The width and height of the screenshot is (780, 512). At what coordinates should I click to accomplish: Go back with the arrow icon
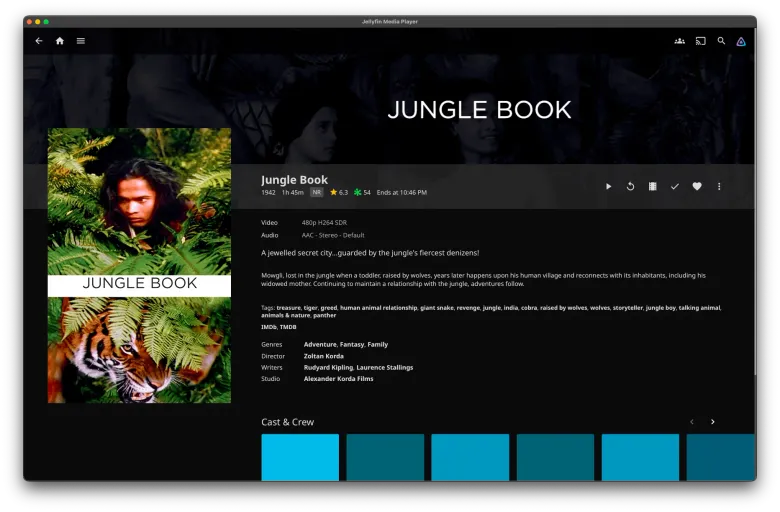tap(39, 41)
